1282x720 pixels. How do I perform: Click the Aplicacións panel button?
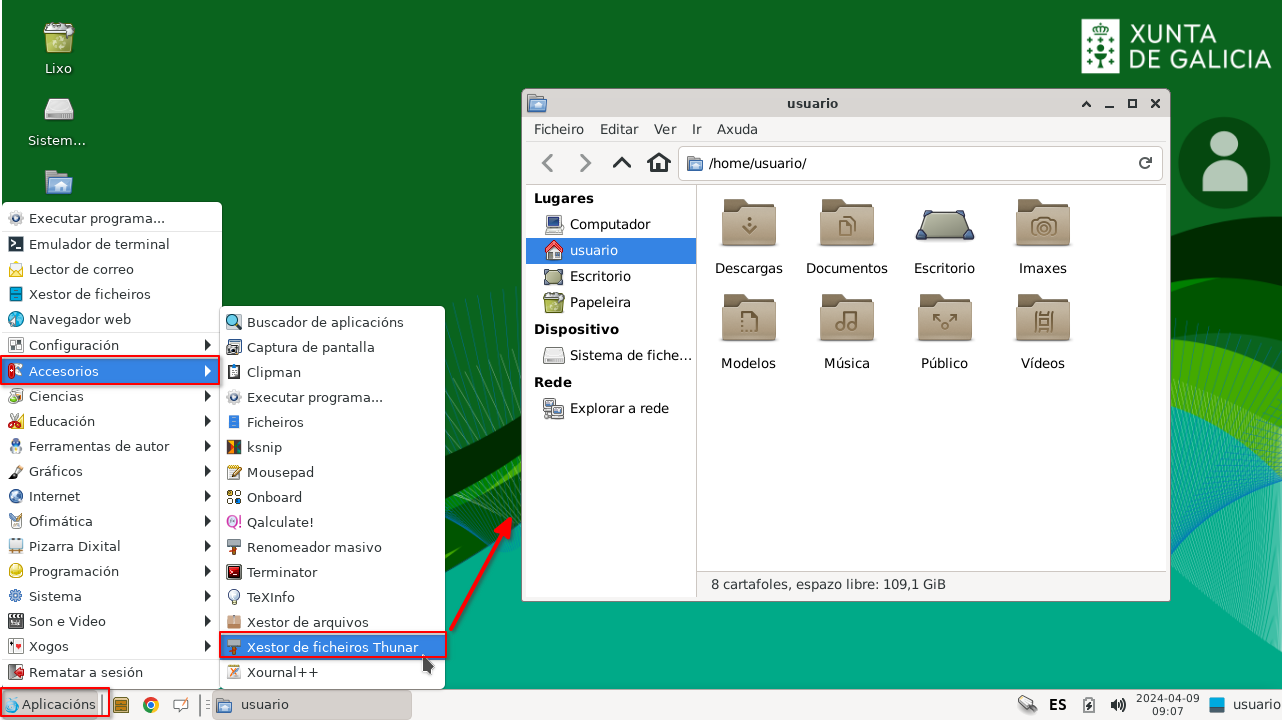[x=50, y=704]
